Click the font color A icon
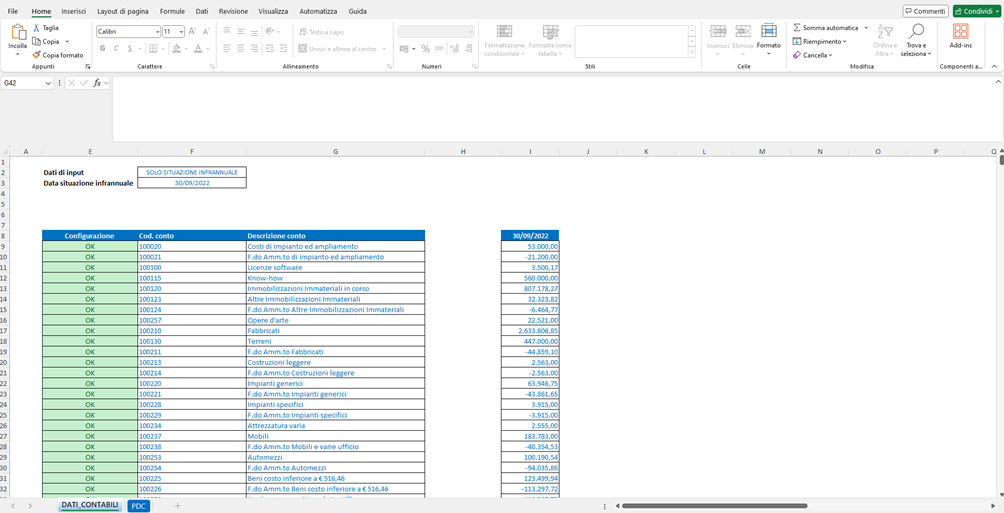This screenshot has height=513, width=1004. point(198,49)
